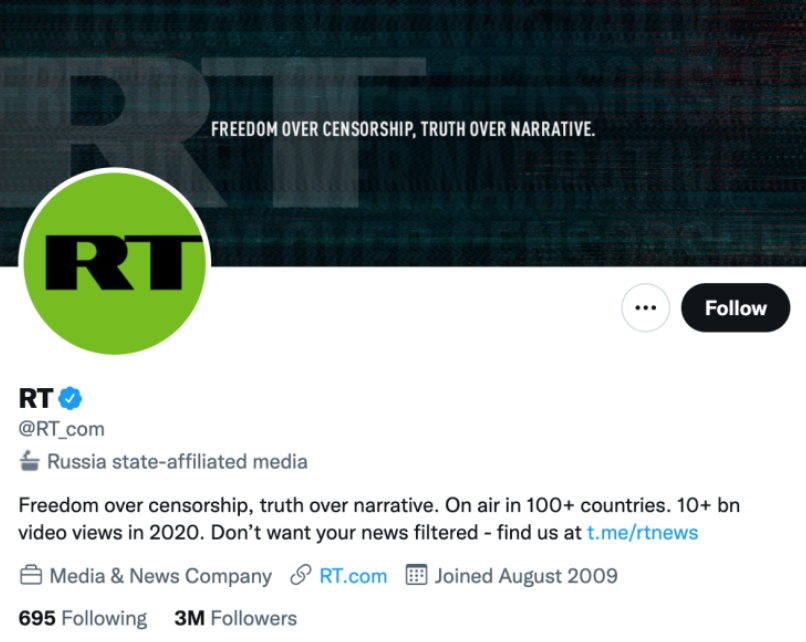This screenshot has height=642, width=806.
Task: Visit the RT.com website link
Action: tap(353, 576)
